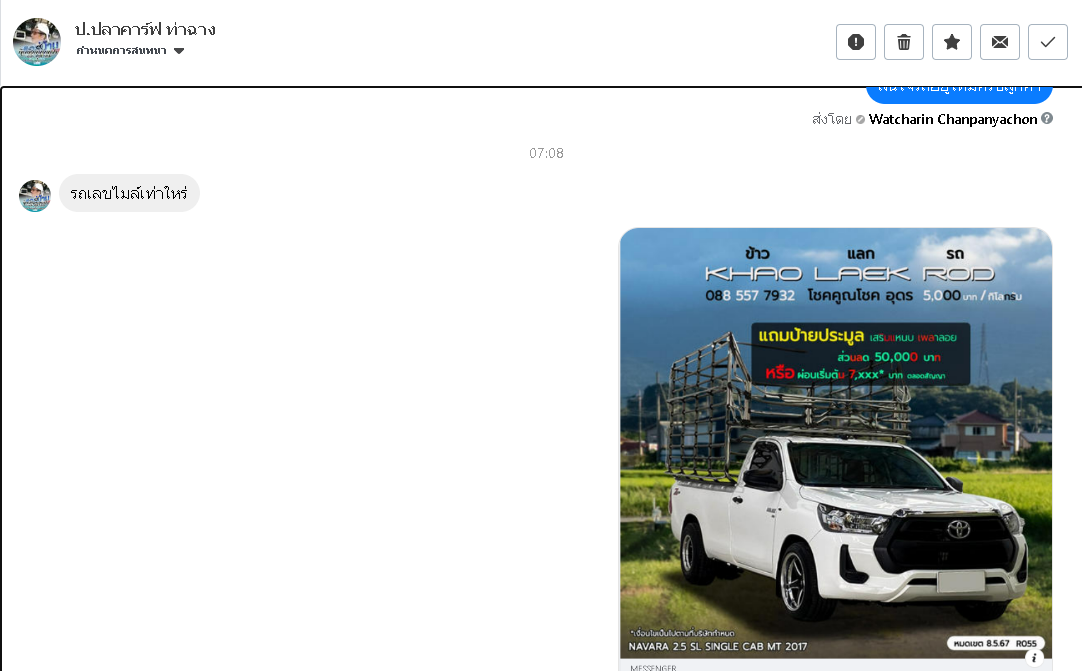This screenshot has width=1082, height=671.
Task: Click the verified badge next to ส่งโดย
Action: pyautogui.click(x=860, y=119)
